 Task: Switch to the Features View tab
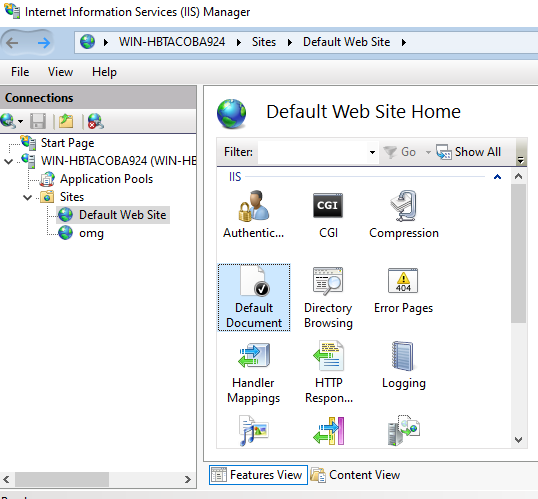(x=258, y=475)
